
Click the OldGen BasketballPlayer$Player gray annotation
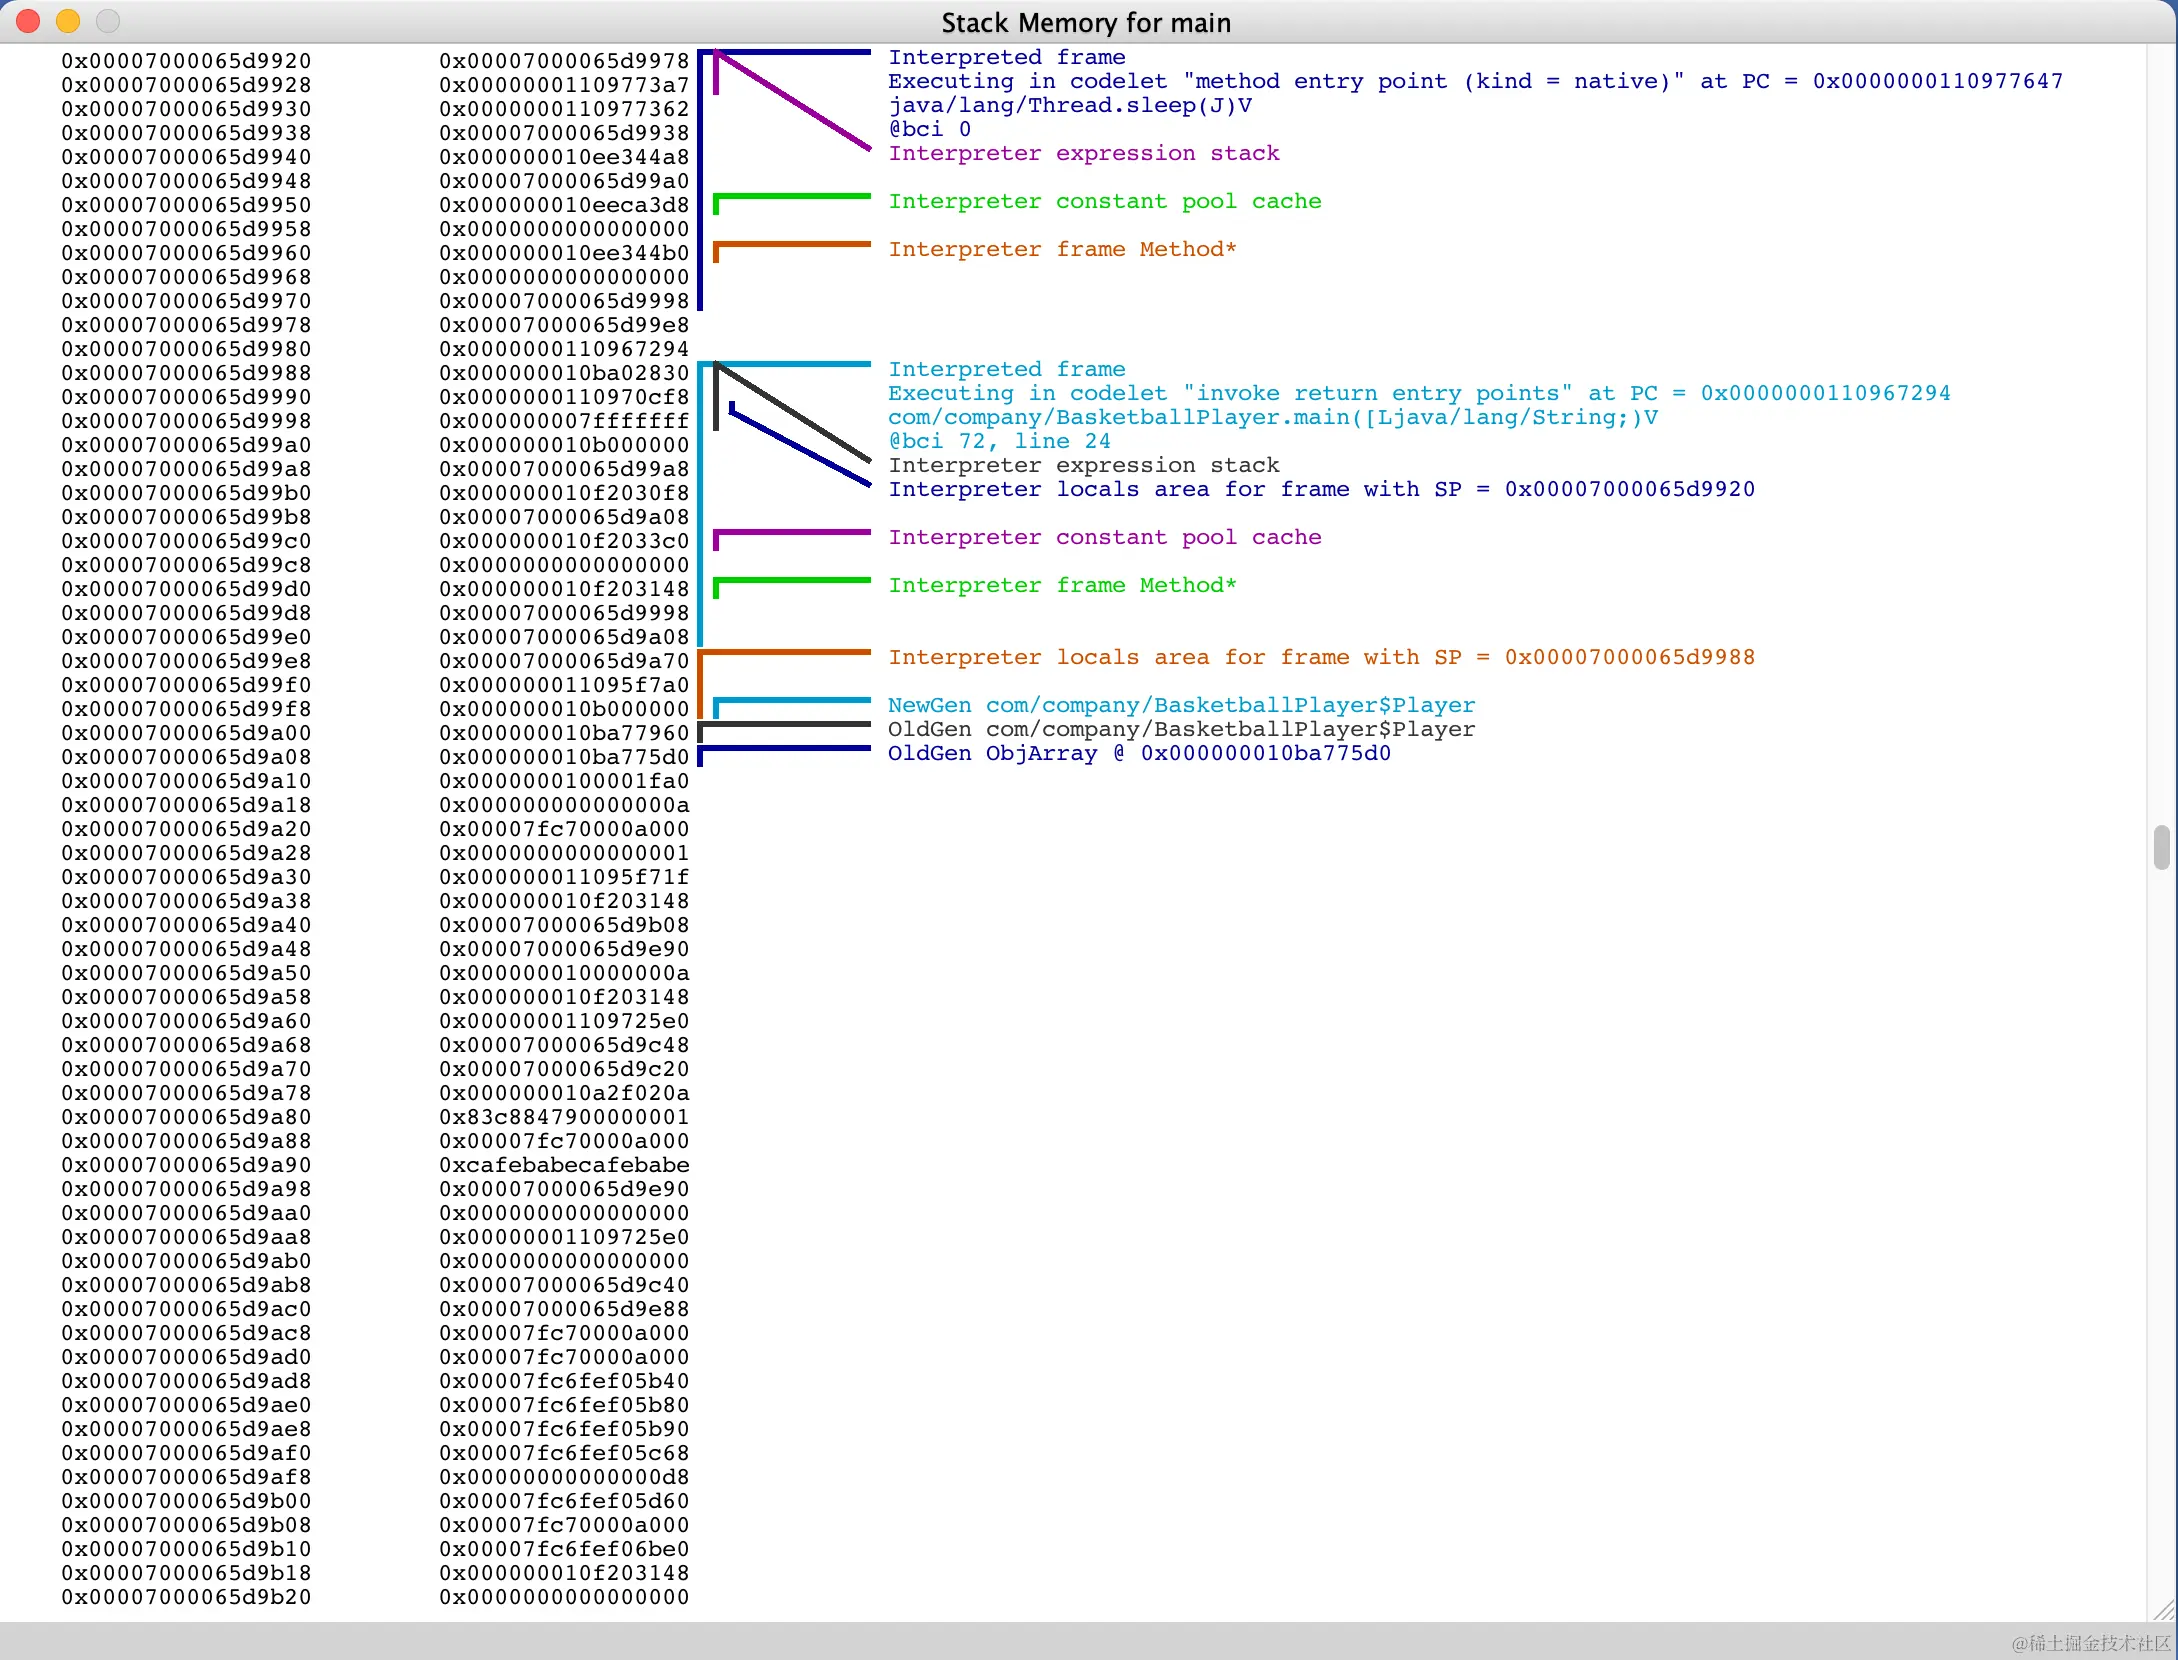(1181, 729)
